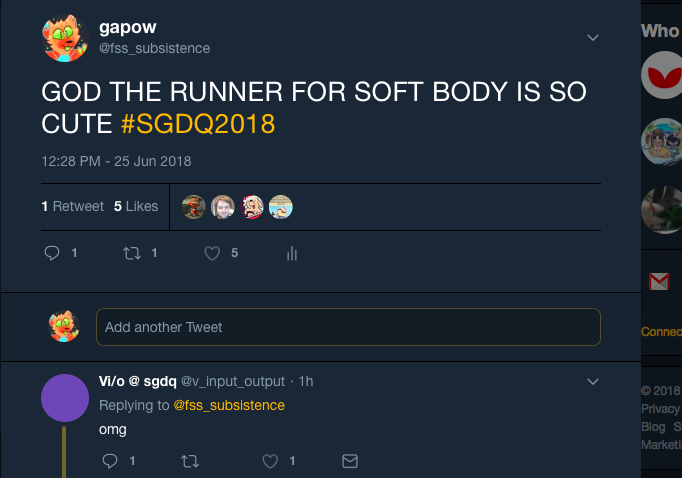Show the 5 Likes list
This screenshot has height=478, width=682.
coord(136,206)
